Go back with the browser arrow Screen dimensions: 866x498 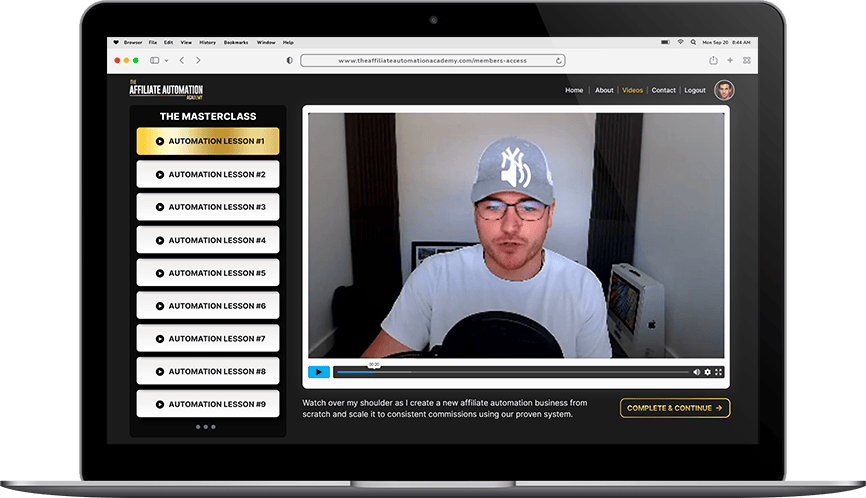tap(181, 60)
